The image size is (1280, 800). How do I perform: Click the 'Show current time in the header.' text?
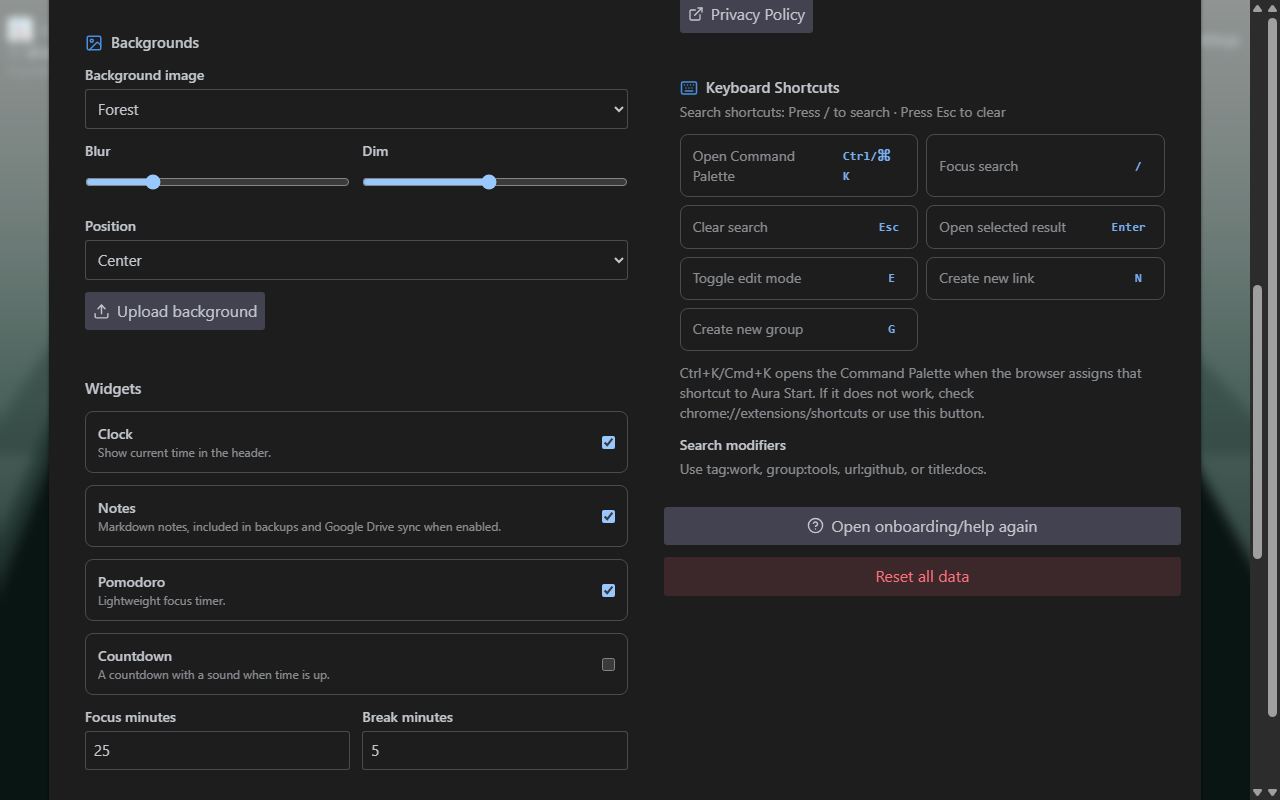(185, 453)
